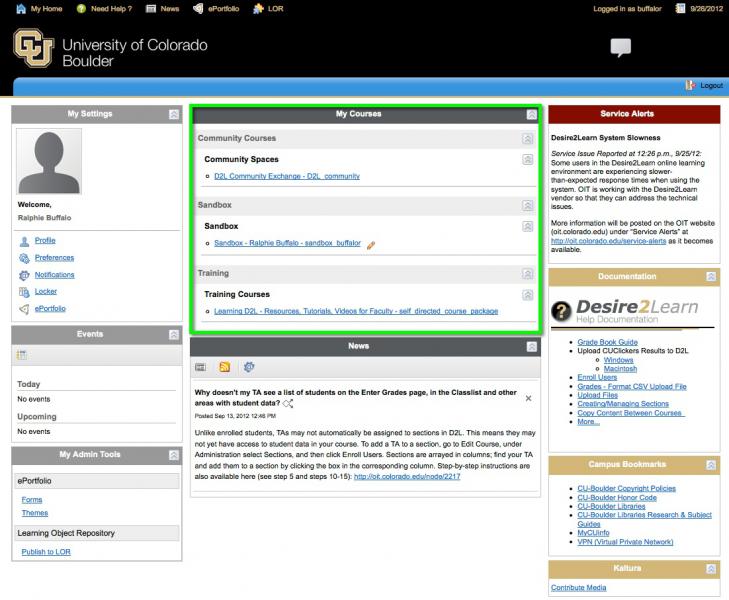Open the VPN (Virtual Private Network) link
The image size is (729, 600).
click(x=625, y=542)
